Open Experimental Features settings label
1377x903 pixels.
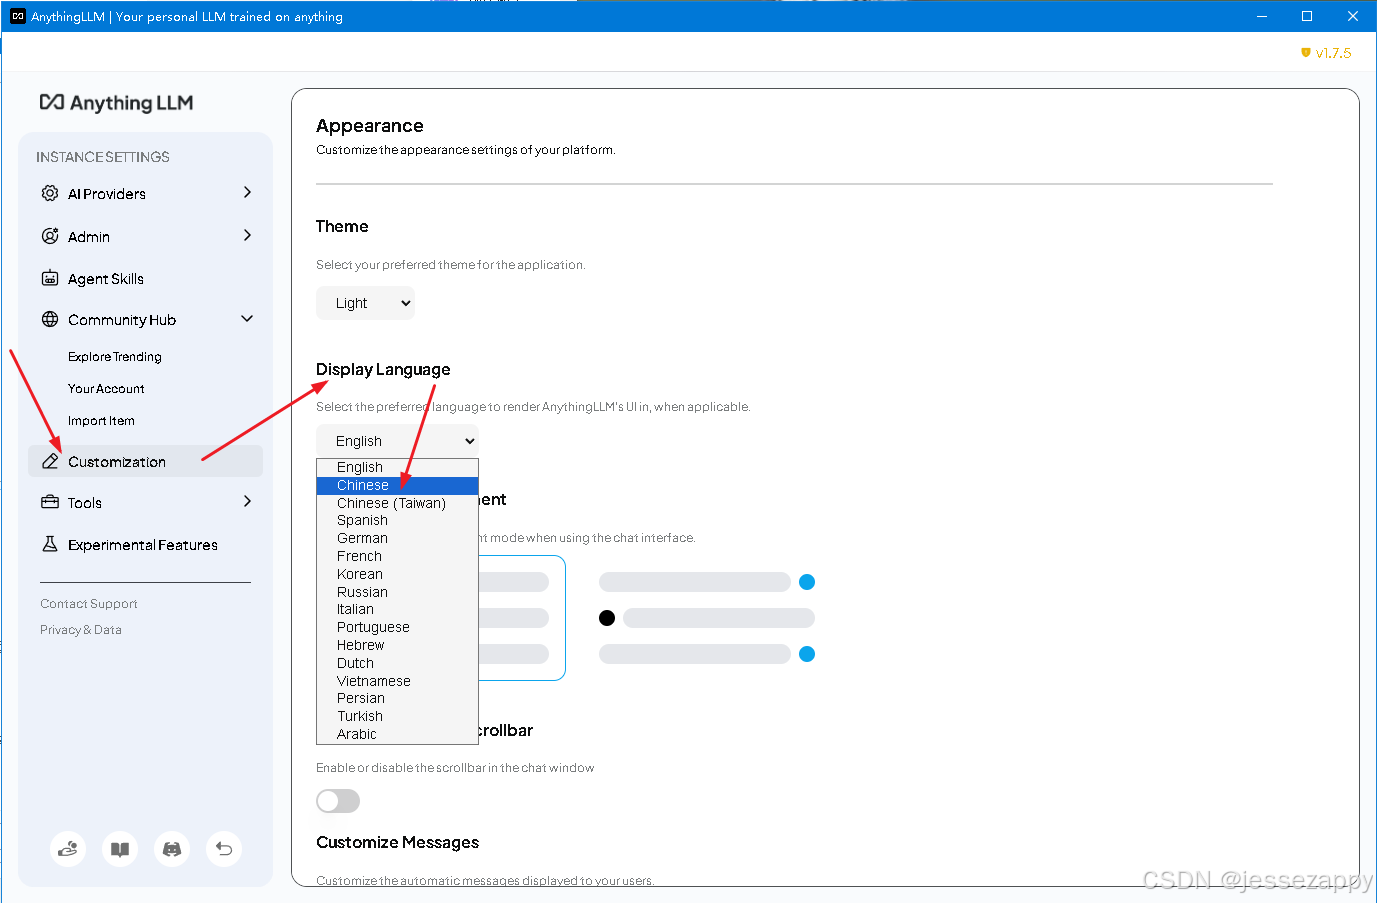point(143,545)
